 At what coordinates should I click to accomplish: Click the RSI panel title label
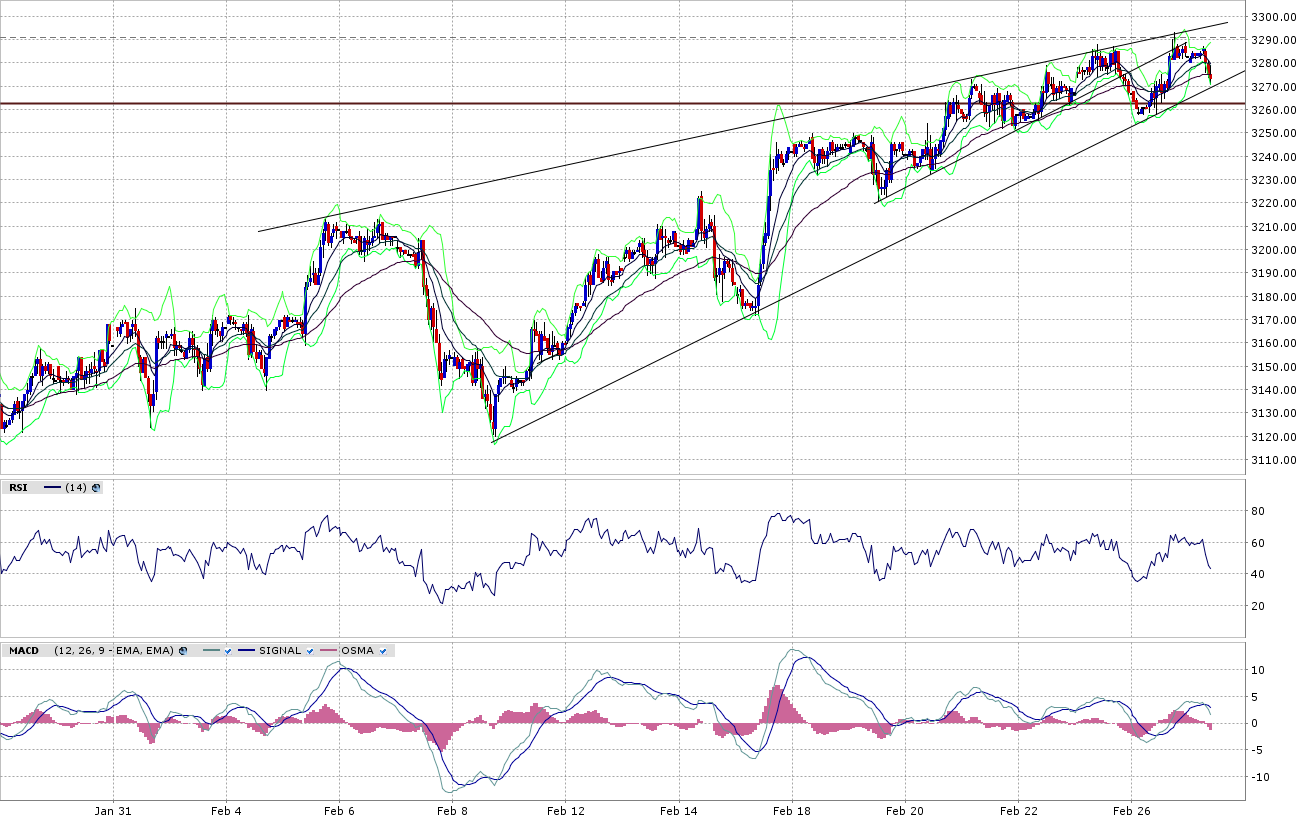(x=18, y=488)
